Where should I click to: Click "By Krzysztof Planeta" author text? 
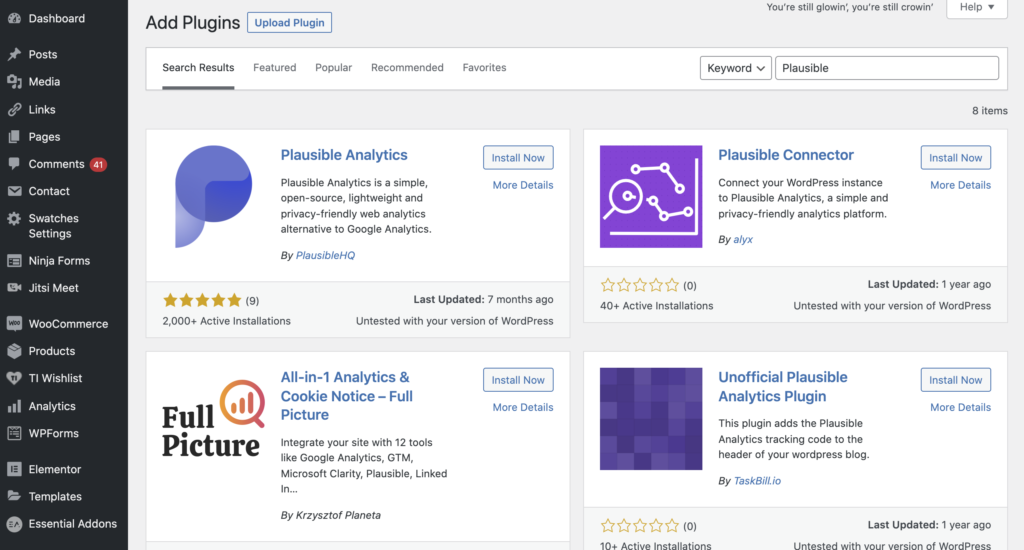(330, 515)
